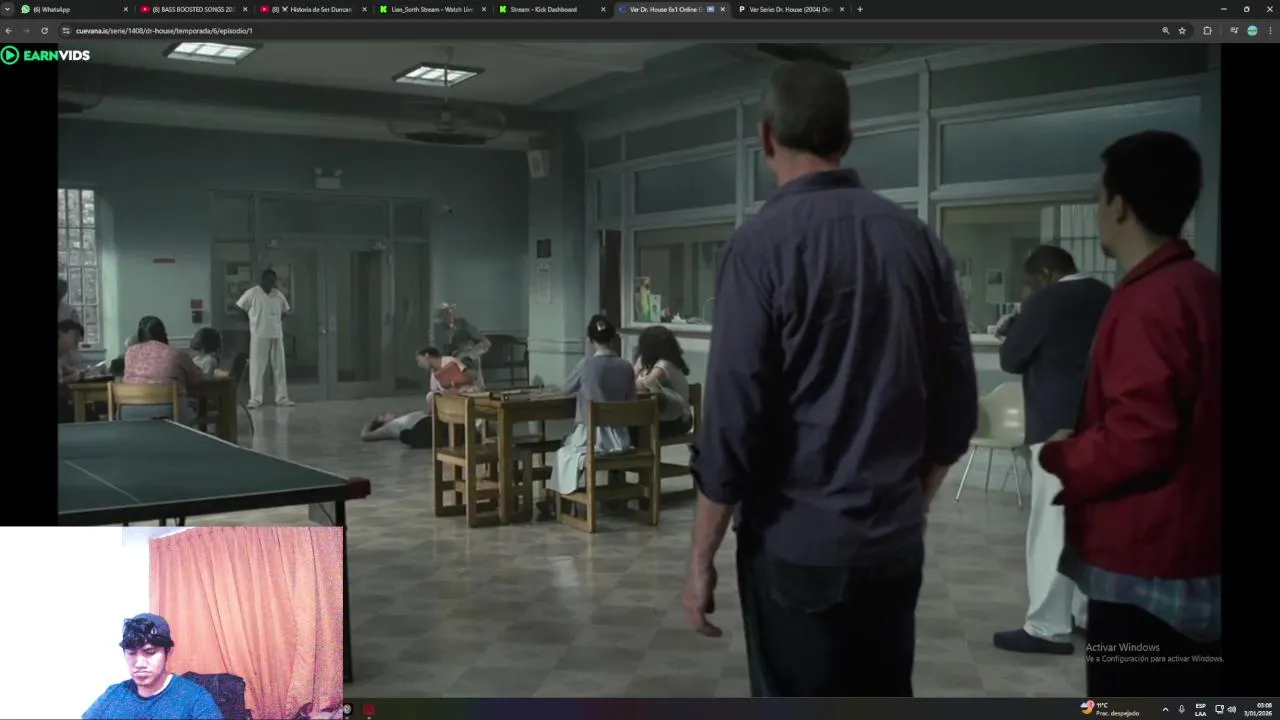Change the ESP LAA keyboard language
Image resolution: width=1280 pixels, height=720 pixels.
pos(1201,709)
